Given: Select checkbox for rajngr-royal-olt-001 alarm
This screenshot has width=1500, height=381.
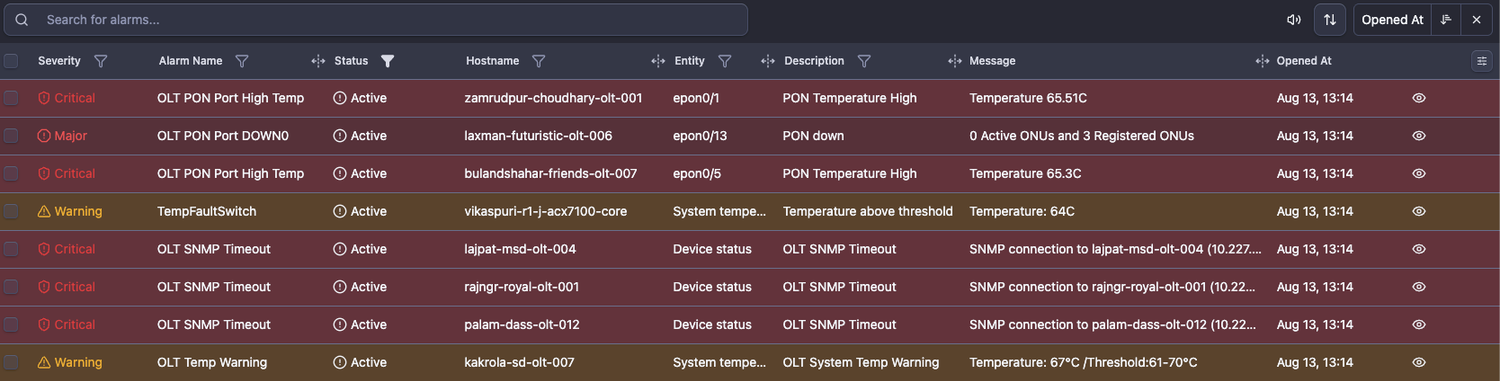Looking at the screenshot, I should [11, 287].
